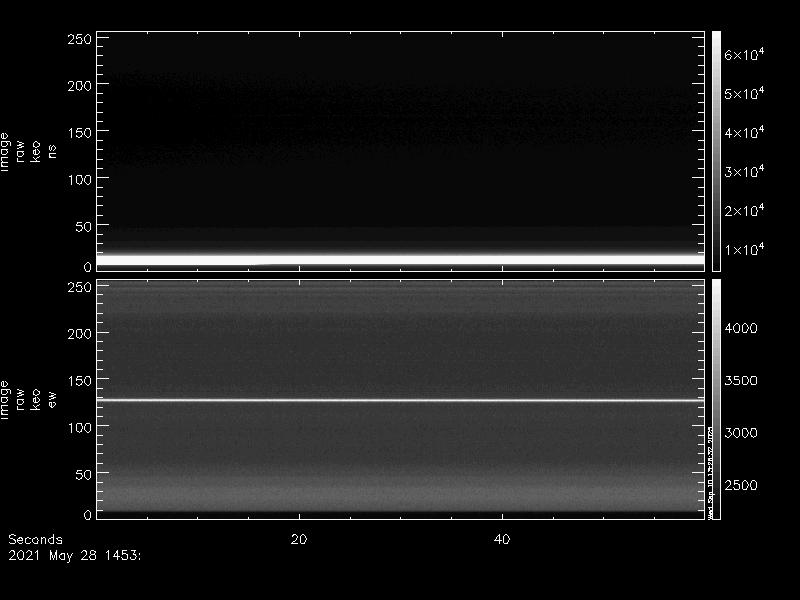Click the bright horizontal line in ew keogram

point(400,400)
